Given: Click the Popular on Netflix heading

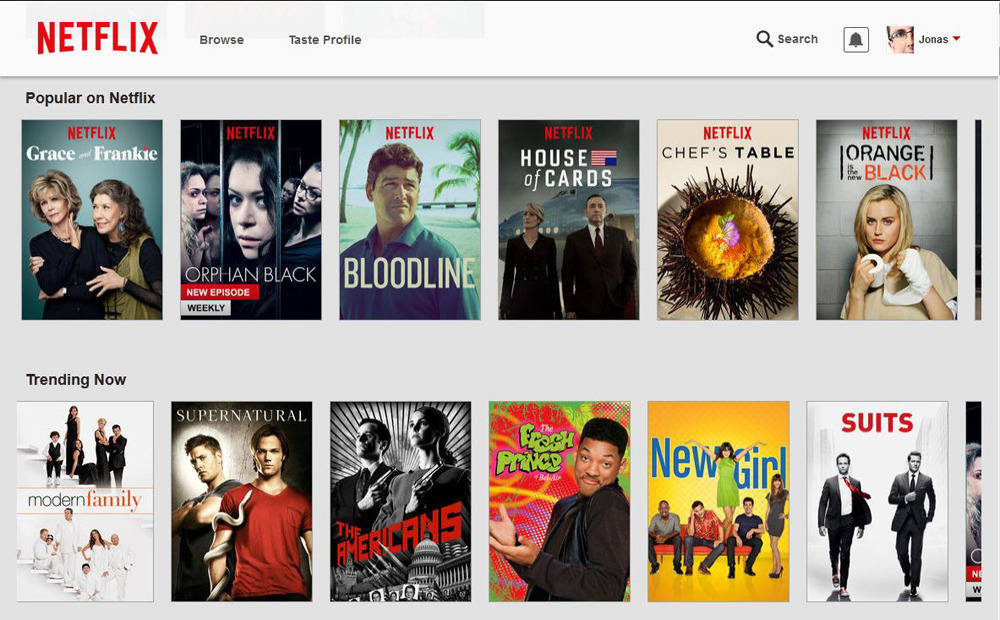Looking at the screenshot, I should click(x=90, y=98).
